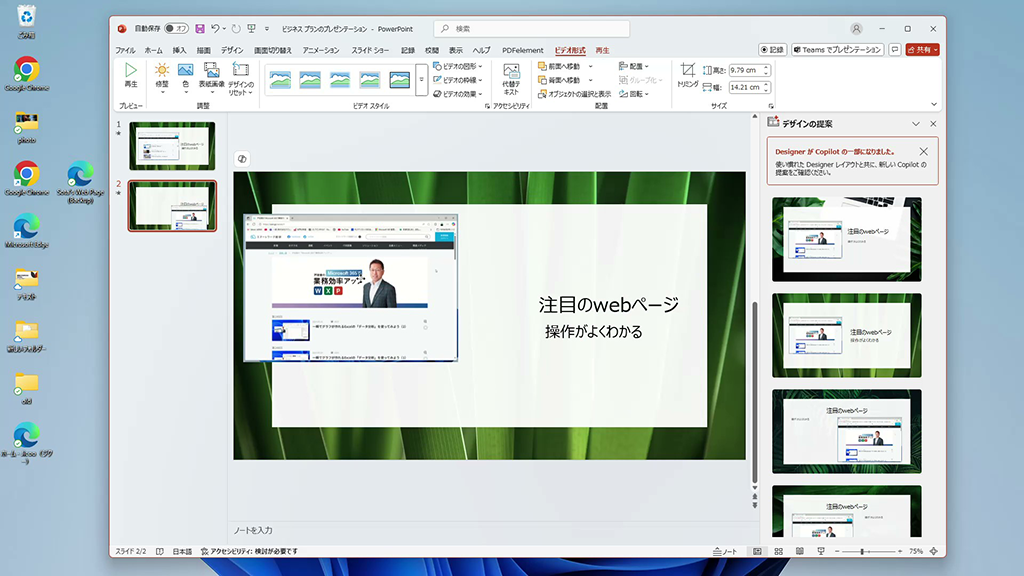Expand the video styles gallery
1024x576 pixels.
point(421,80)
